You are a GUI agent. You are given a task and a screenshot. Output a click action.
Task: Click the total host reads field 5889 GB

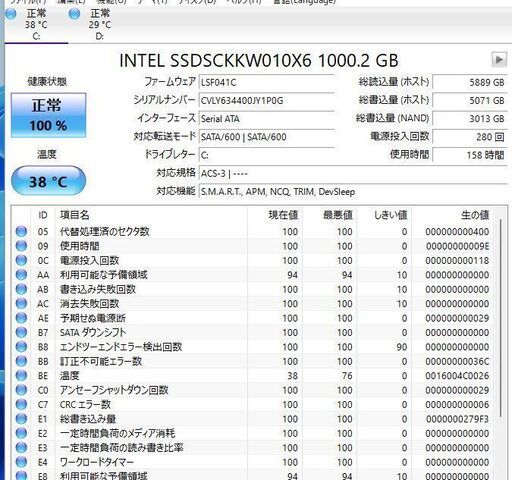tap(470, 82)
